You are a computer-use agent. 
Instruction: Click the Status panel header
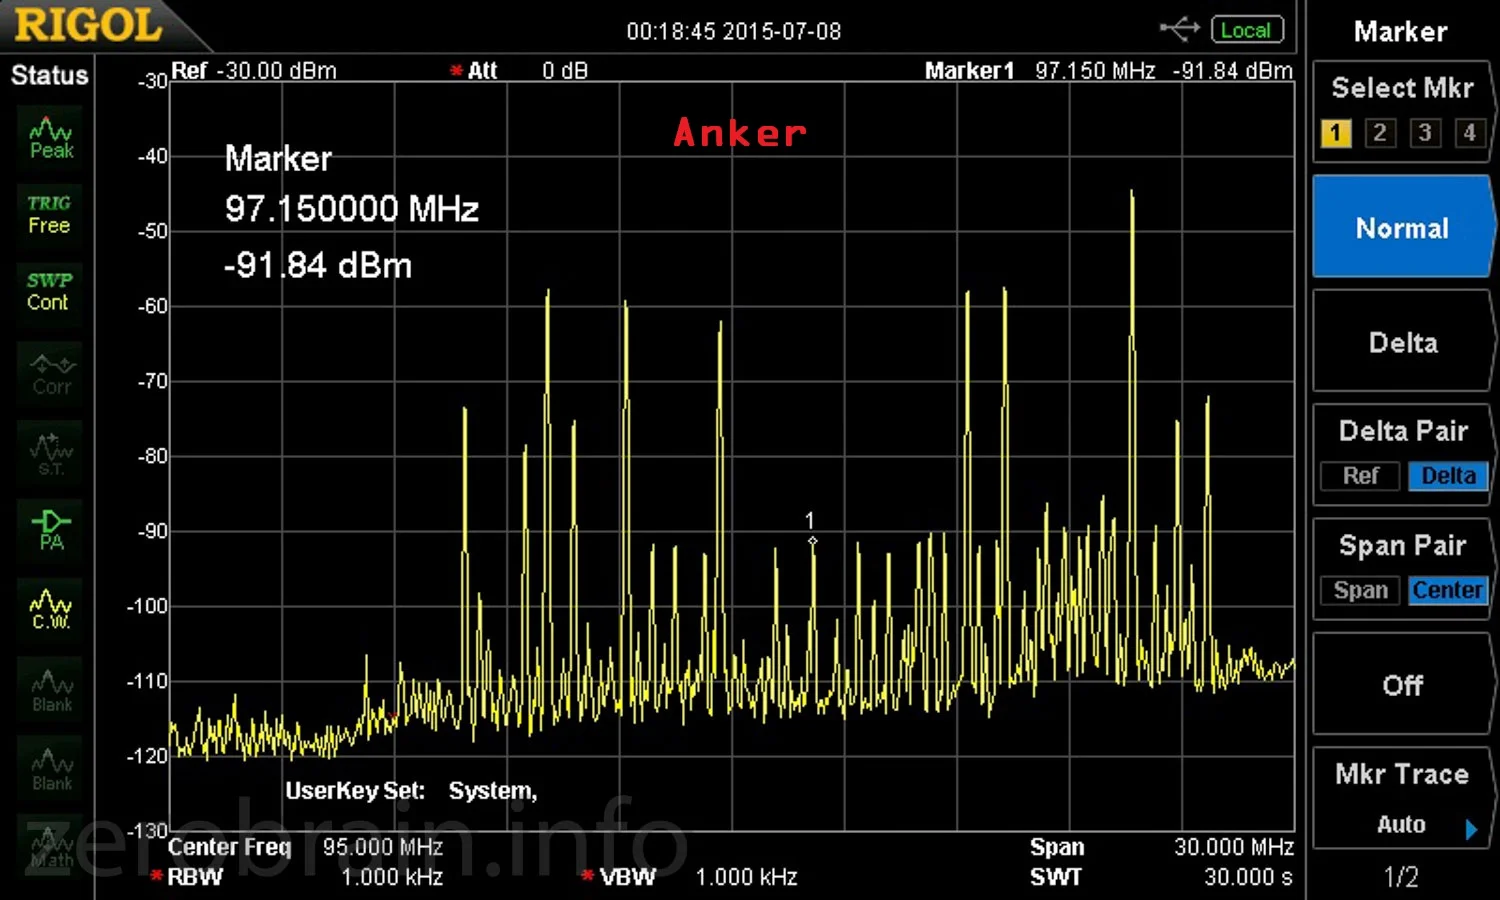pos(49,75)
